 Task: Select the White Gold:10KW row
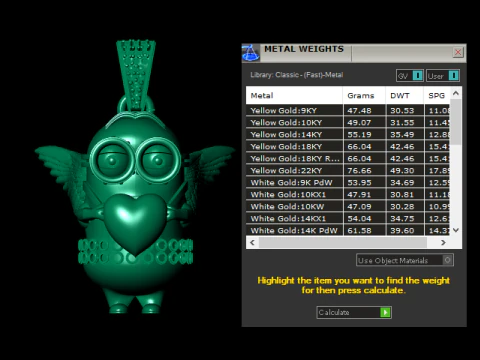348,206
